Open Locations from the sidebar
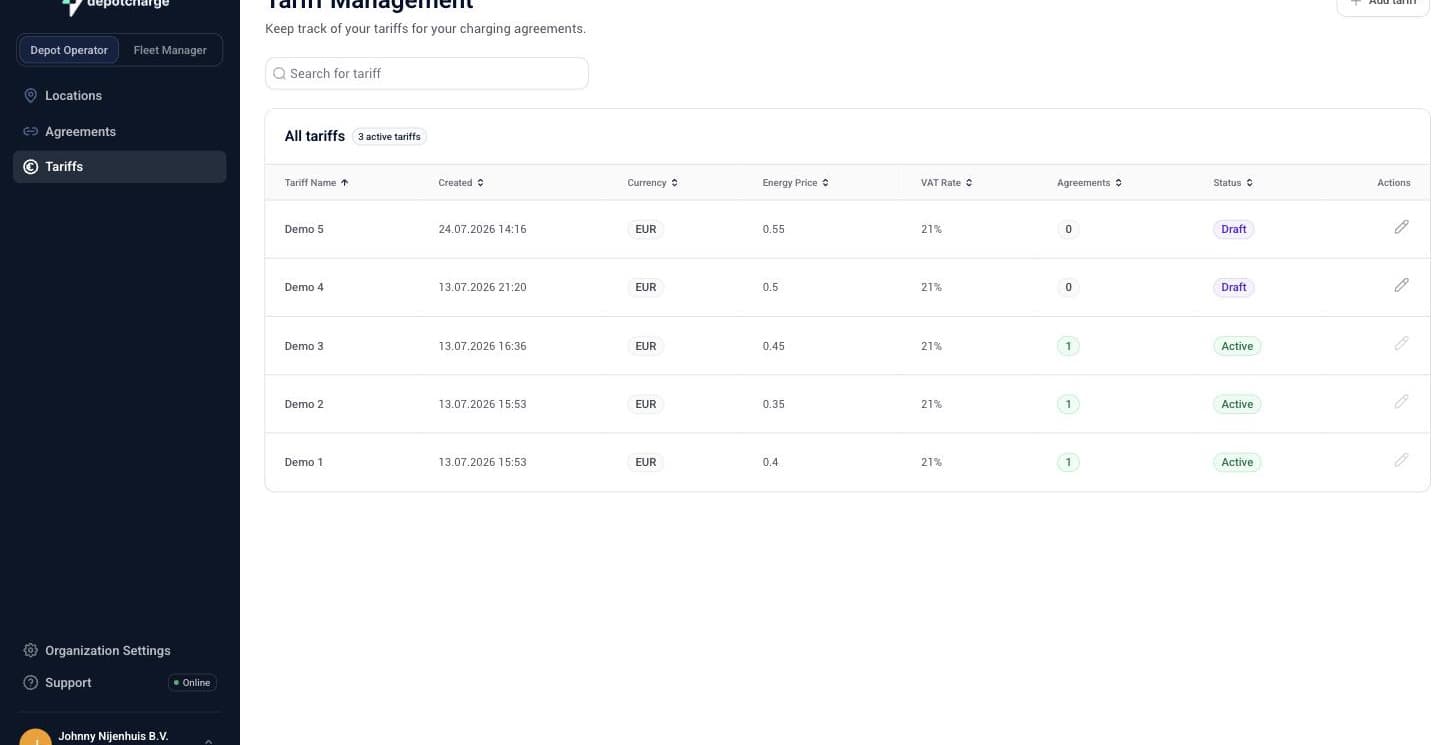This screenshot has height=745, width=1456. [119, 95]
